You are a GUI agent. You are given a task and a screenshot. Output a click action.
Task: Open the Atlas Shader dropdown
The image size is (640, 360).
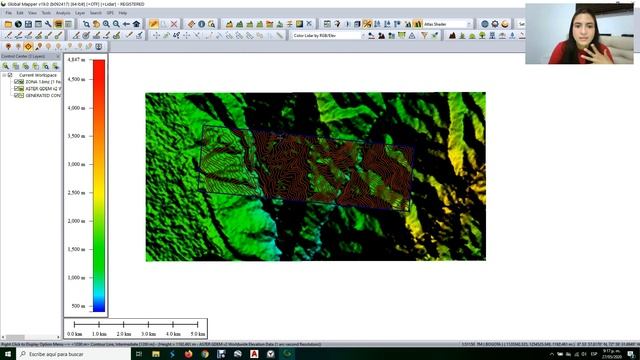pyautogui.click(x=448, y=24)
